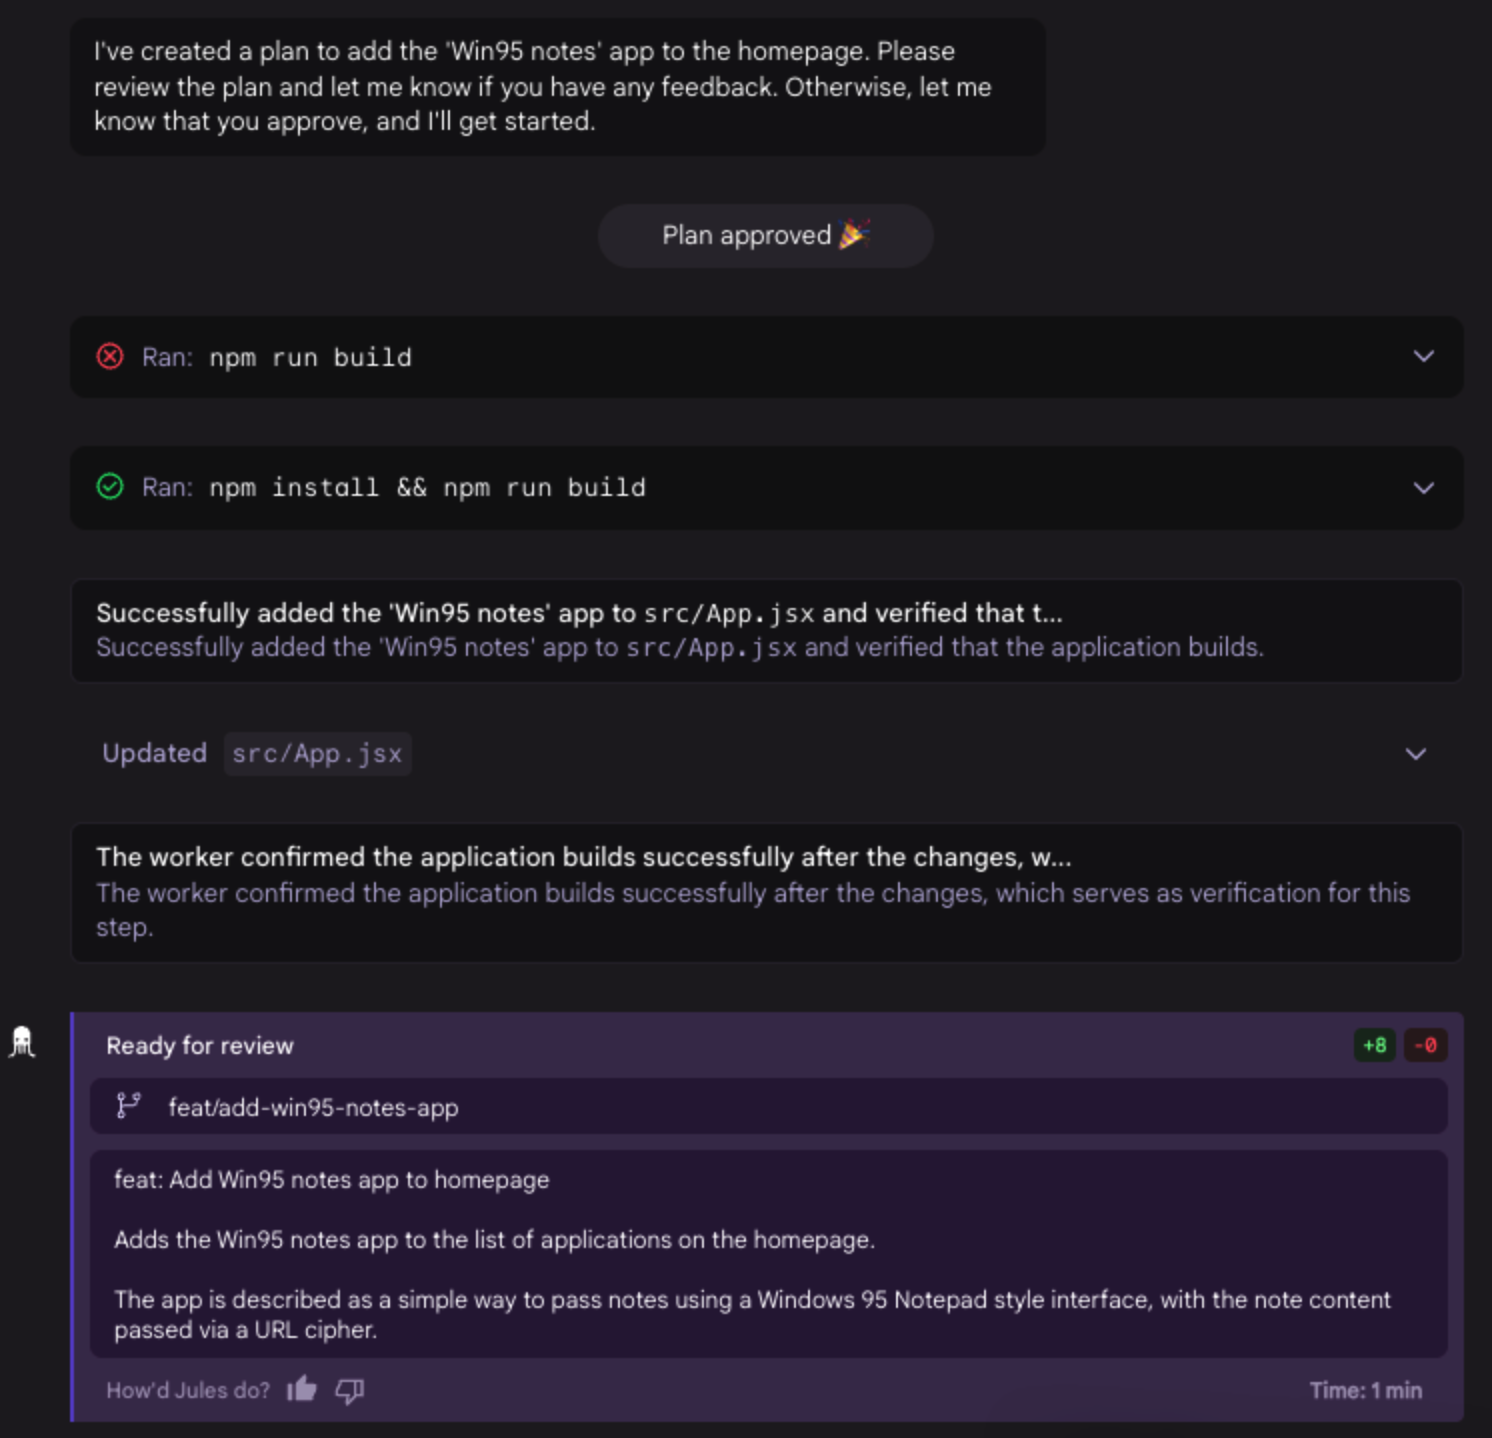This screenshot has width=1492, height=1438.
Task: Click the thumbs down feedback icon
Action: [x=349, y=1390]
